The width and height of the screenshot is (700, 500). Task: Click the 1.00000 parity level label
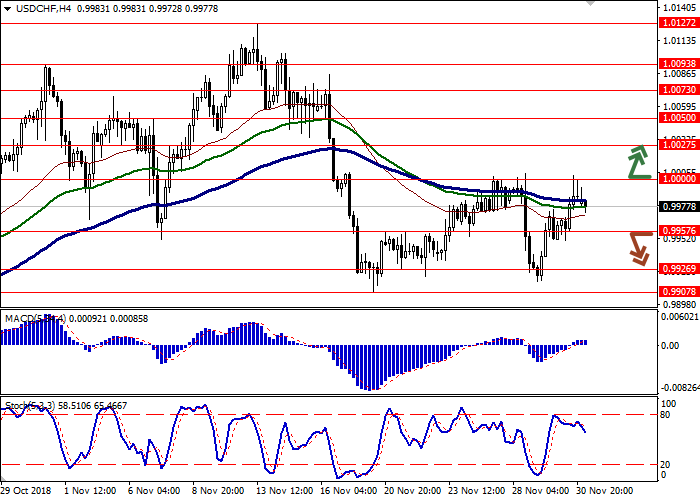pos(677,179)
